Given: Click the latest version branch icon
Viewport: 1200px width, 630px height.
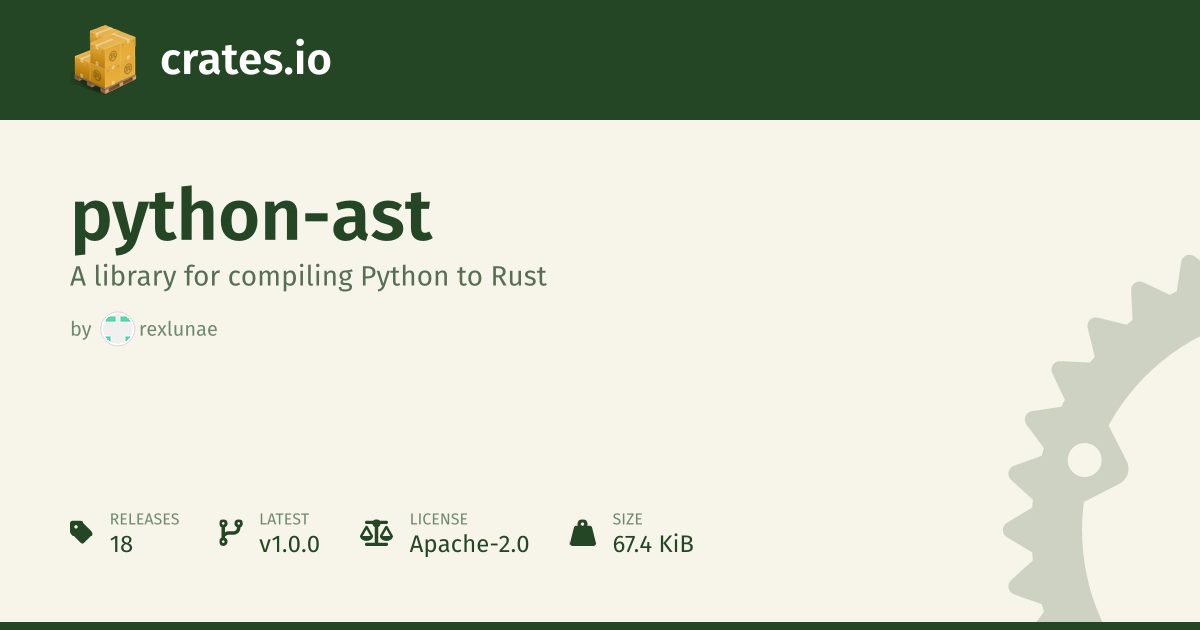Looking at the screenshot, I should coord(230,532).
